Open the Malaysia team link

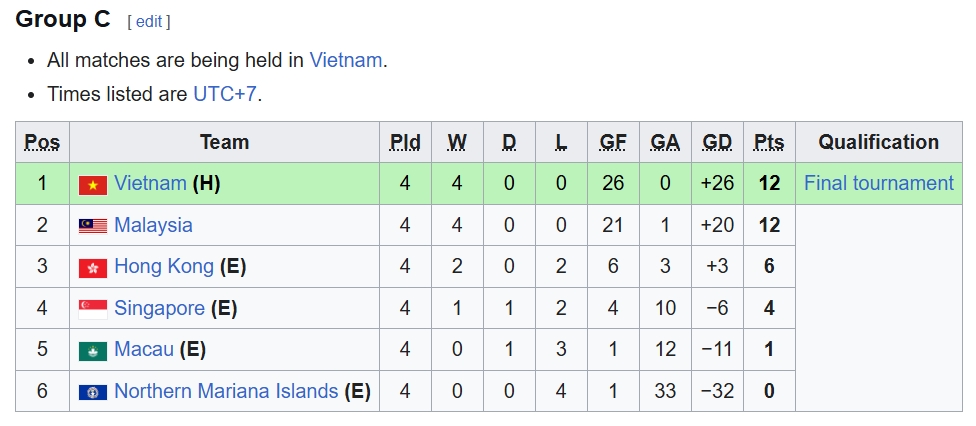point(153,225)
